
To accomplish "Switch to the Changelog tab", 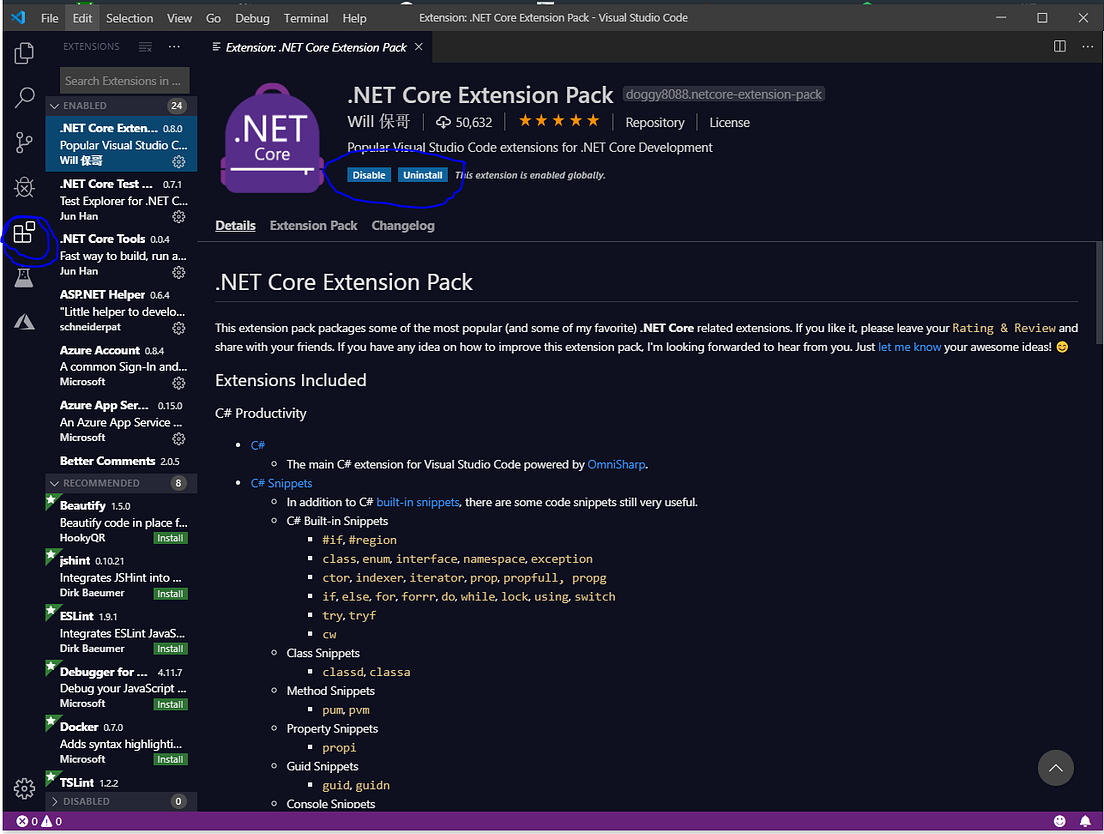I will tap(402, 225).
